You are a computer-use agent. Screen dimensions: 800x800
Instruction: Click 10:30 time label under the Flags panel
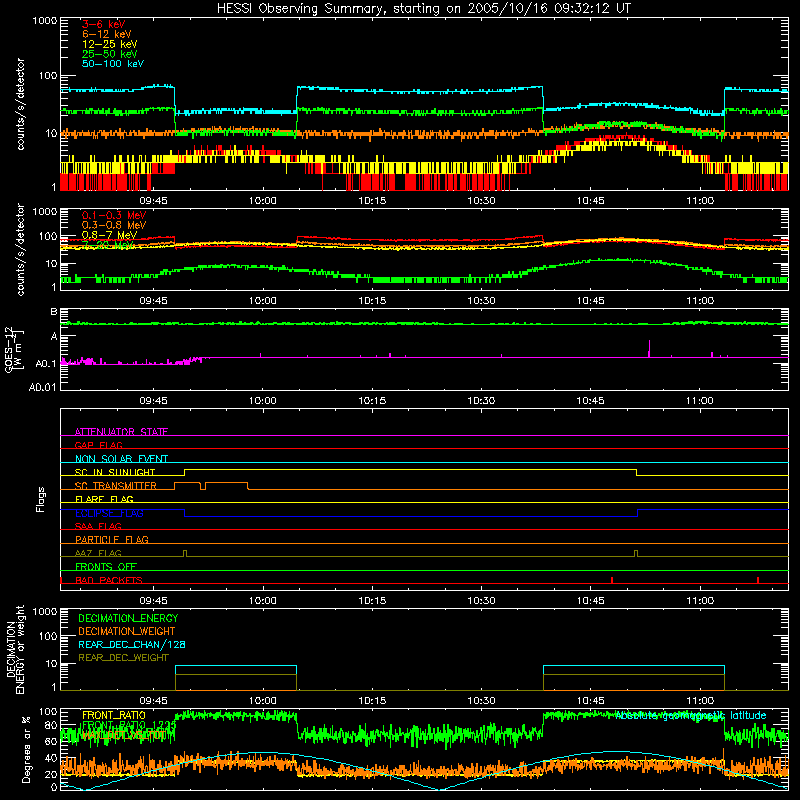tap(481, 601)
